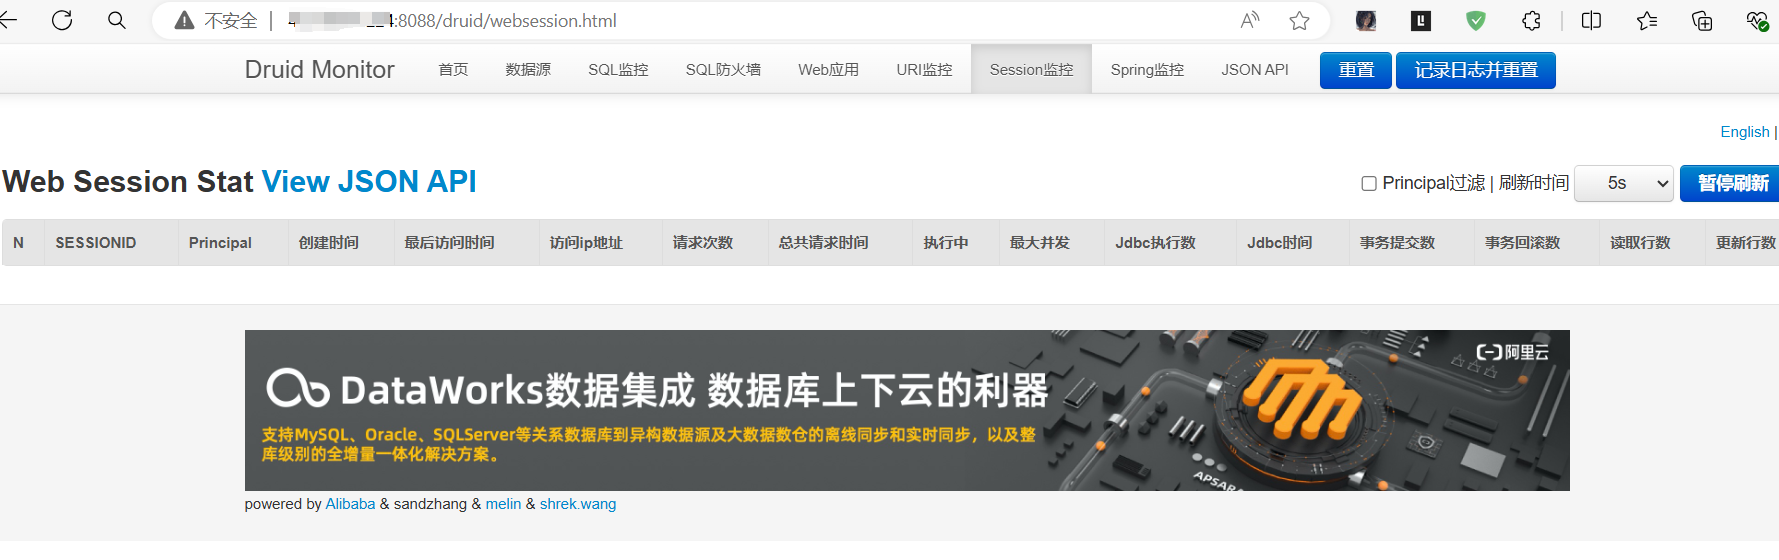The height and width of the screenshot is (560, 1779).
Task: Add page to favorites with star icon
Action: [1299, 20]
